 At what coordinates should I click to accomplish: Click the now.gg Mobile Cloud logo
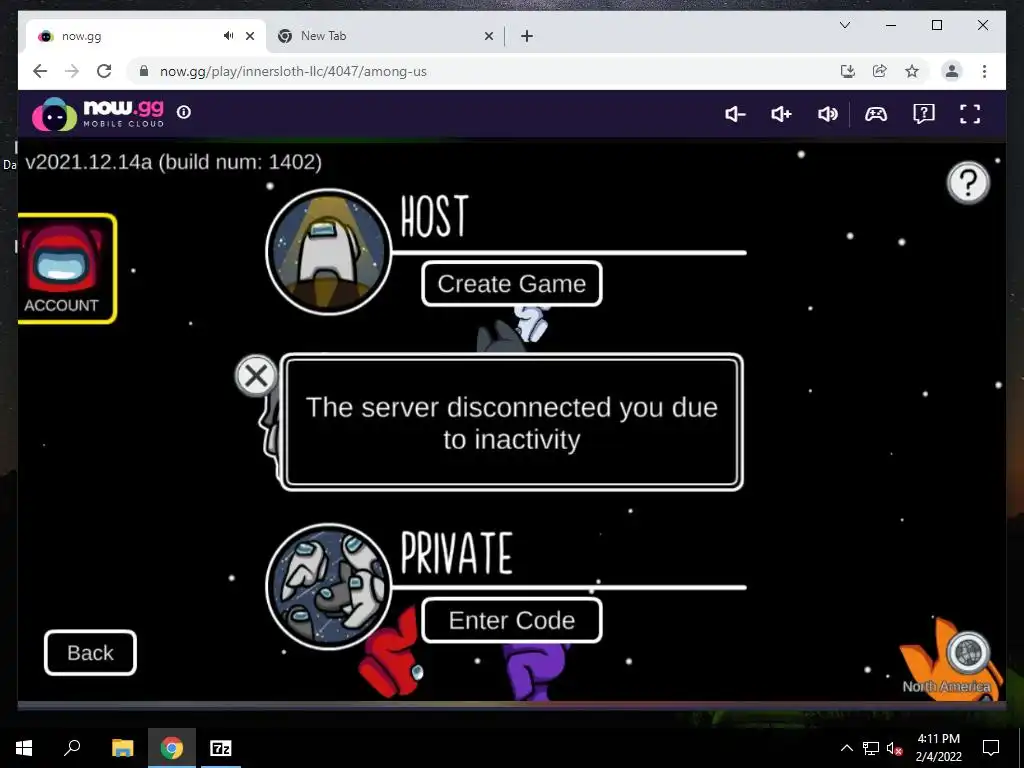pyautogui.click(x=98, y=114)
